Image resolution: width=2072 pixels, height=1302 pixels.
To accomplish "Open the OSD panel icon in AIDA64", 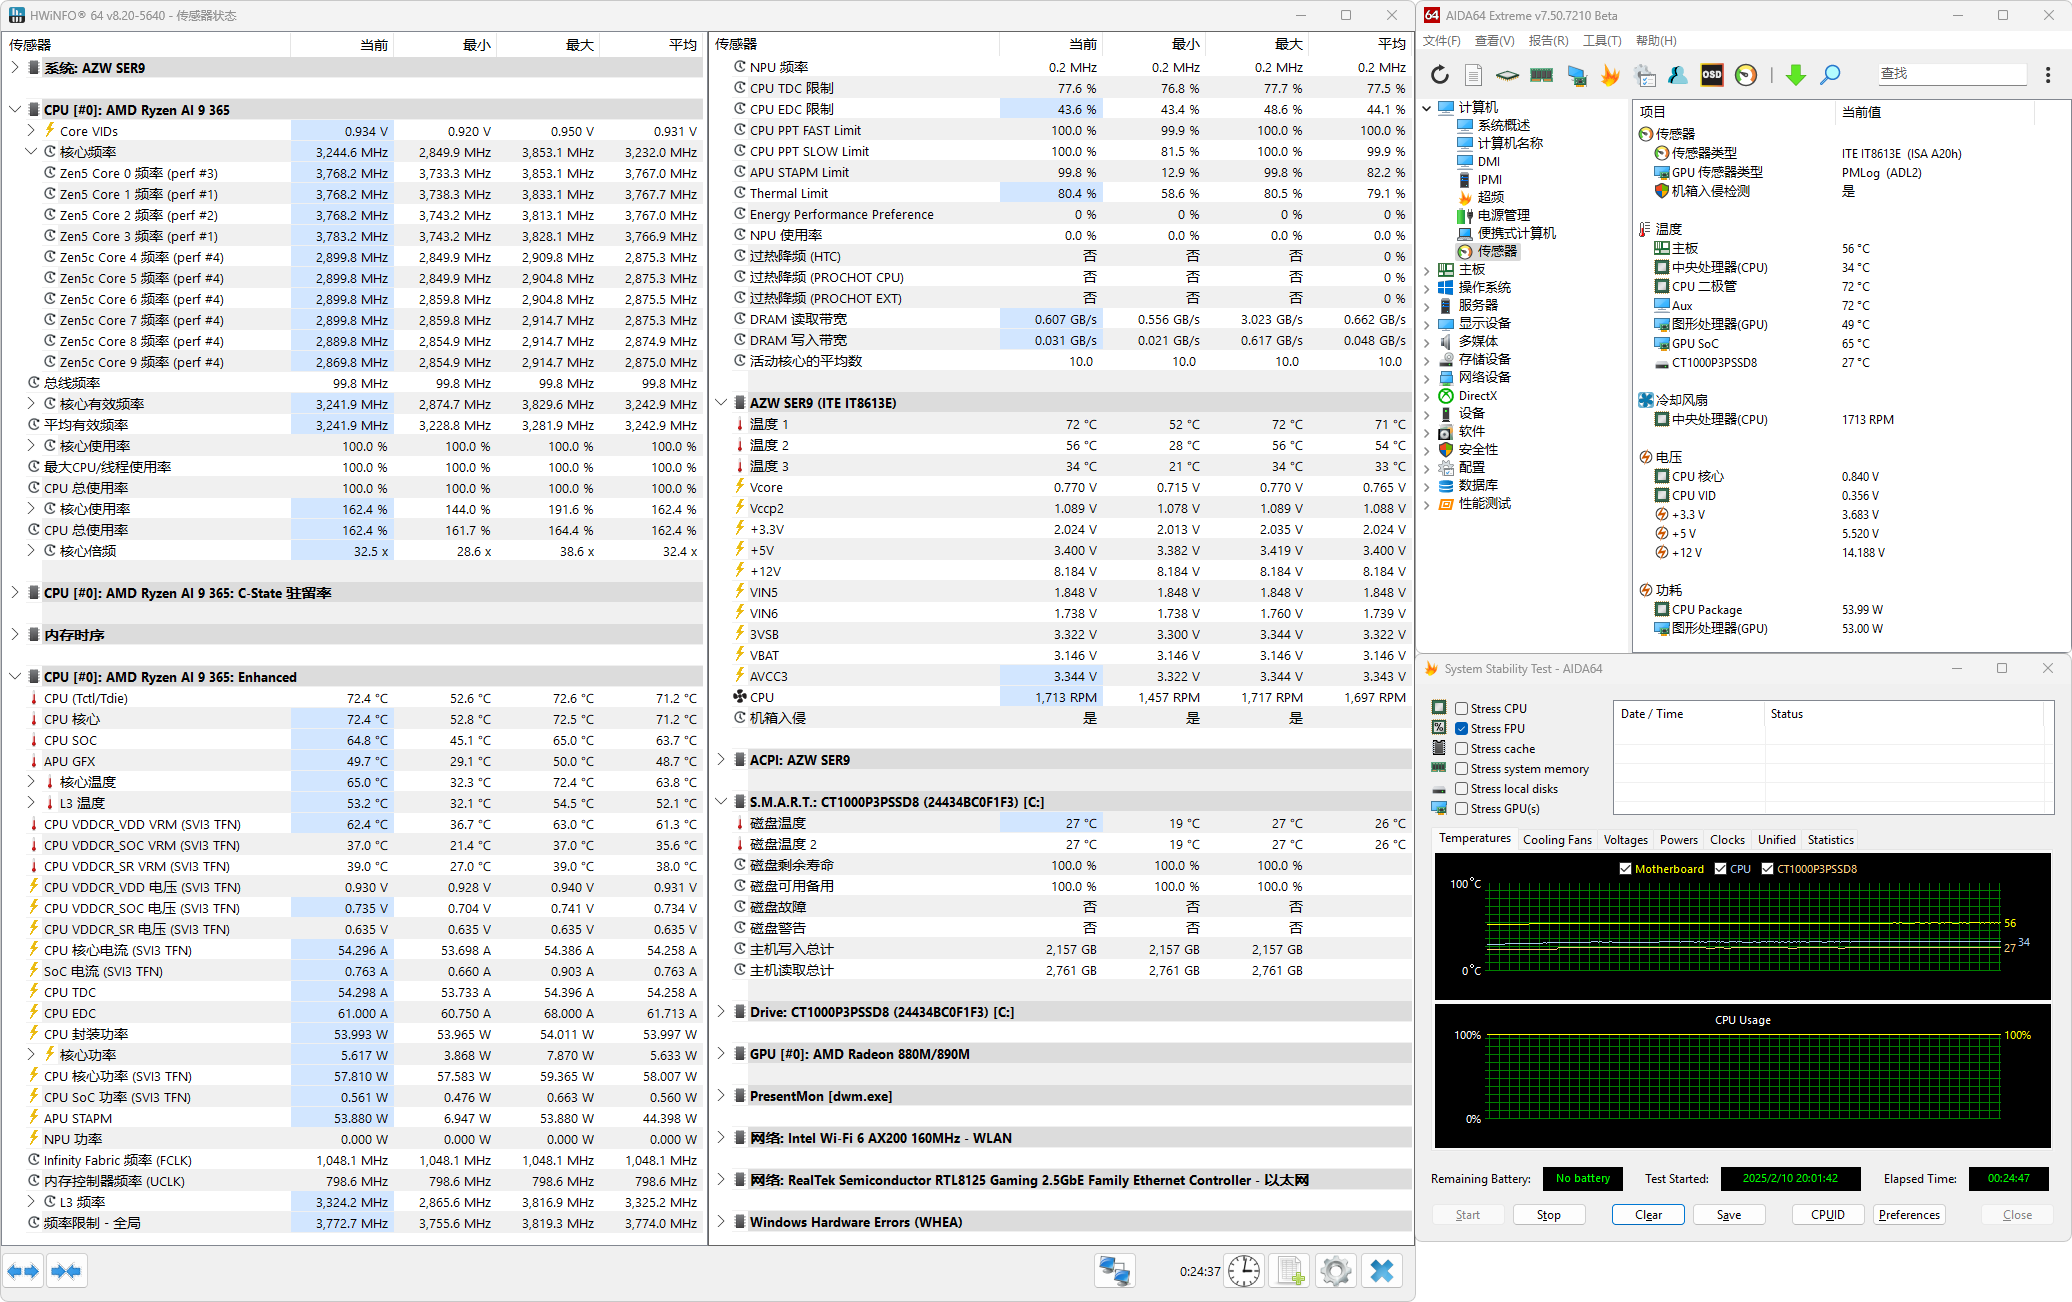I will (x=1711, y=75).
